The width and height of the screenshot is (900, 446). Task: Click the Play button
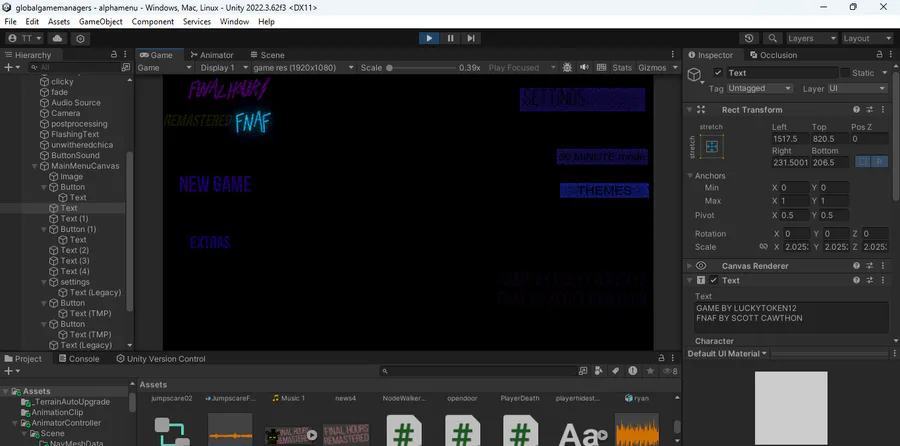[x=429, y=38]
